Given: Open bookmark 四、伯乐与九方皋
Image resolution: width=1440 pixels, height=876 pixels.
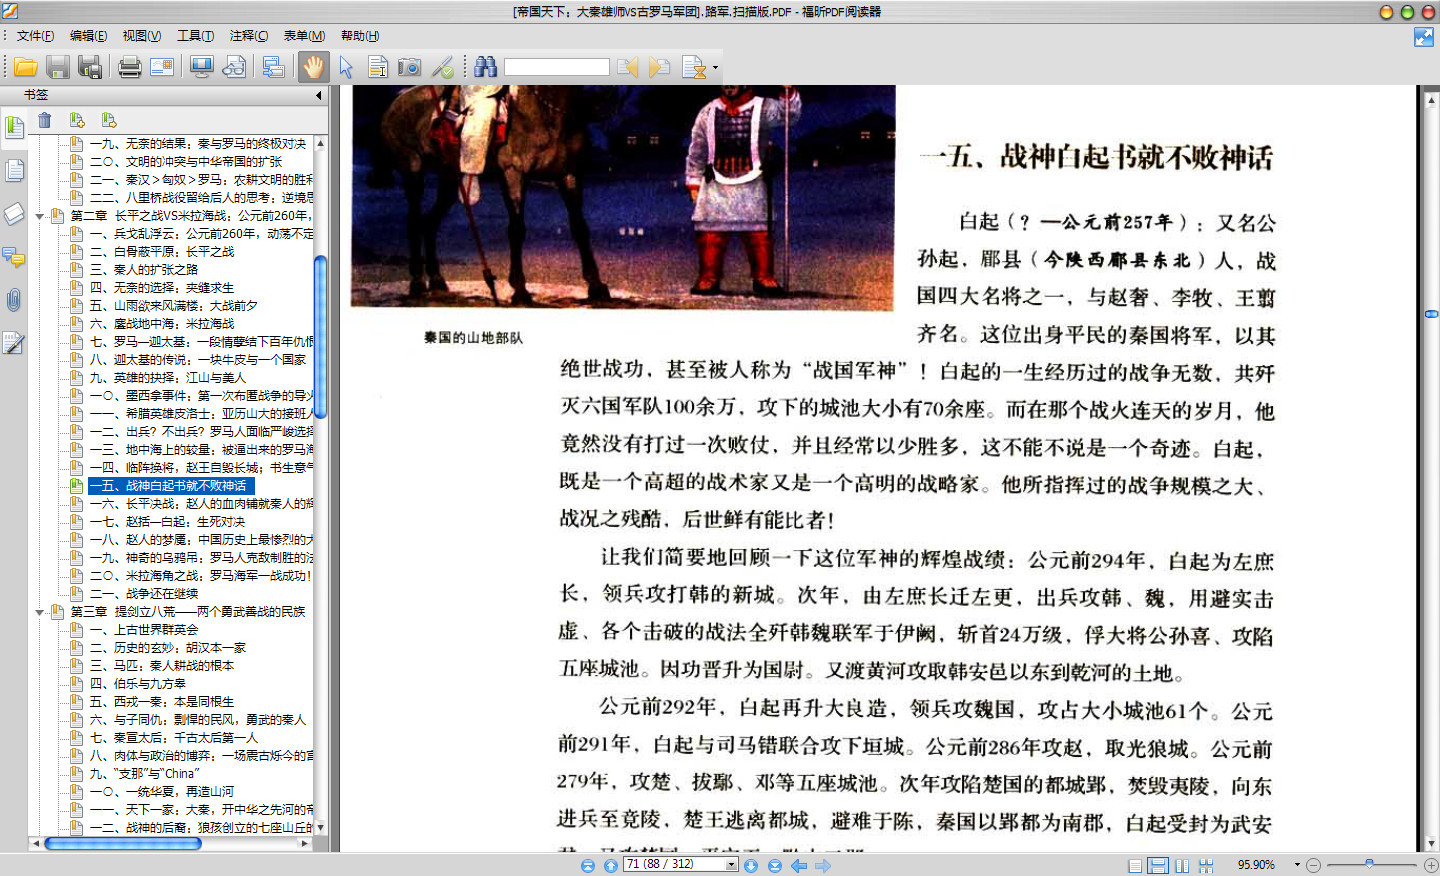Looking at the screenshot, I should (138, 684).
